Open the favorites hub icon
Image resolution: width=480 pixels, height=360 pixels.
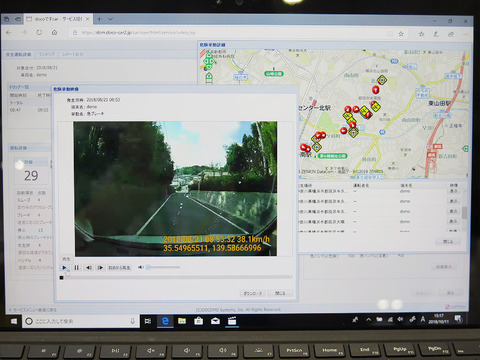click(421, 34)
